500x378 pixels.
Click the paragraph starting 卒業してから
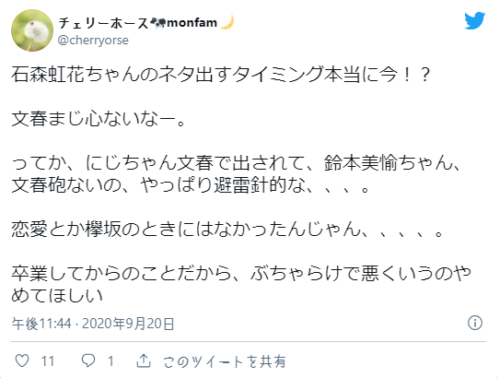241,284
